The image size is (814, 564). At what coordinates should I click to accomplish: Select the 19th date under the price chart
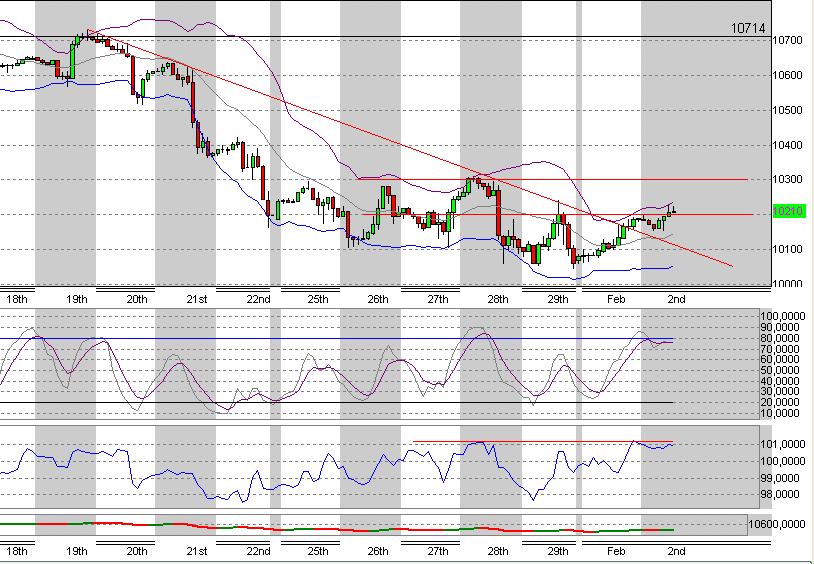tap(77, 300)
